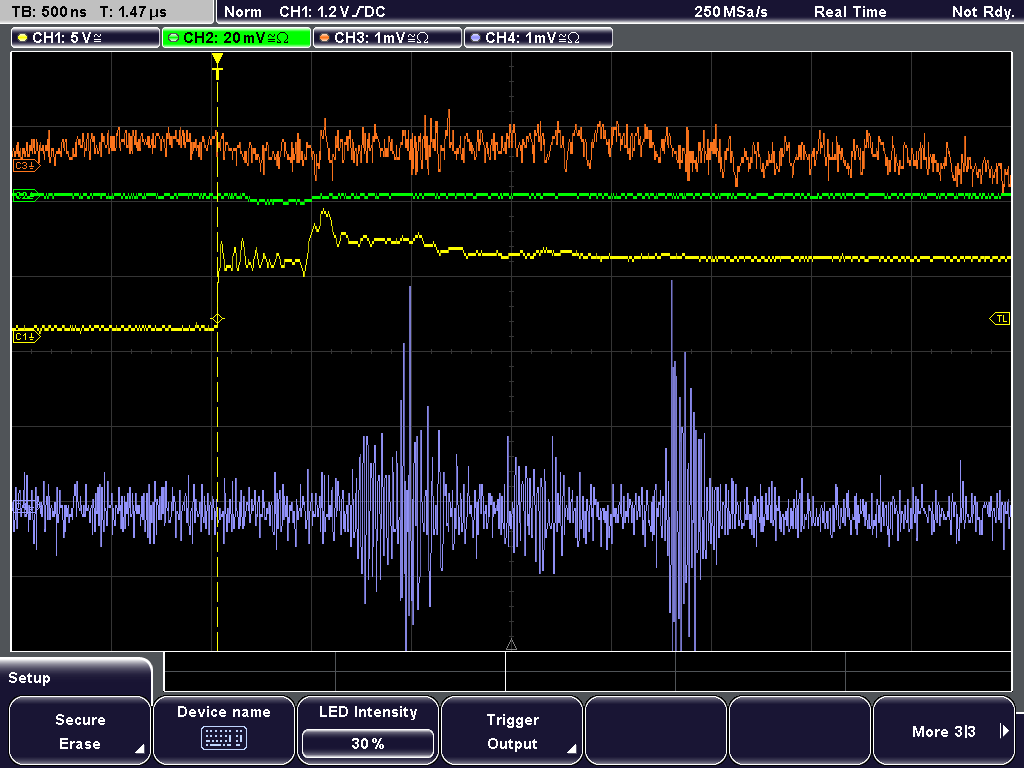Go to More 3|3 menu page
The image size is (1024, 768).
tap(944, 731)
